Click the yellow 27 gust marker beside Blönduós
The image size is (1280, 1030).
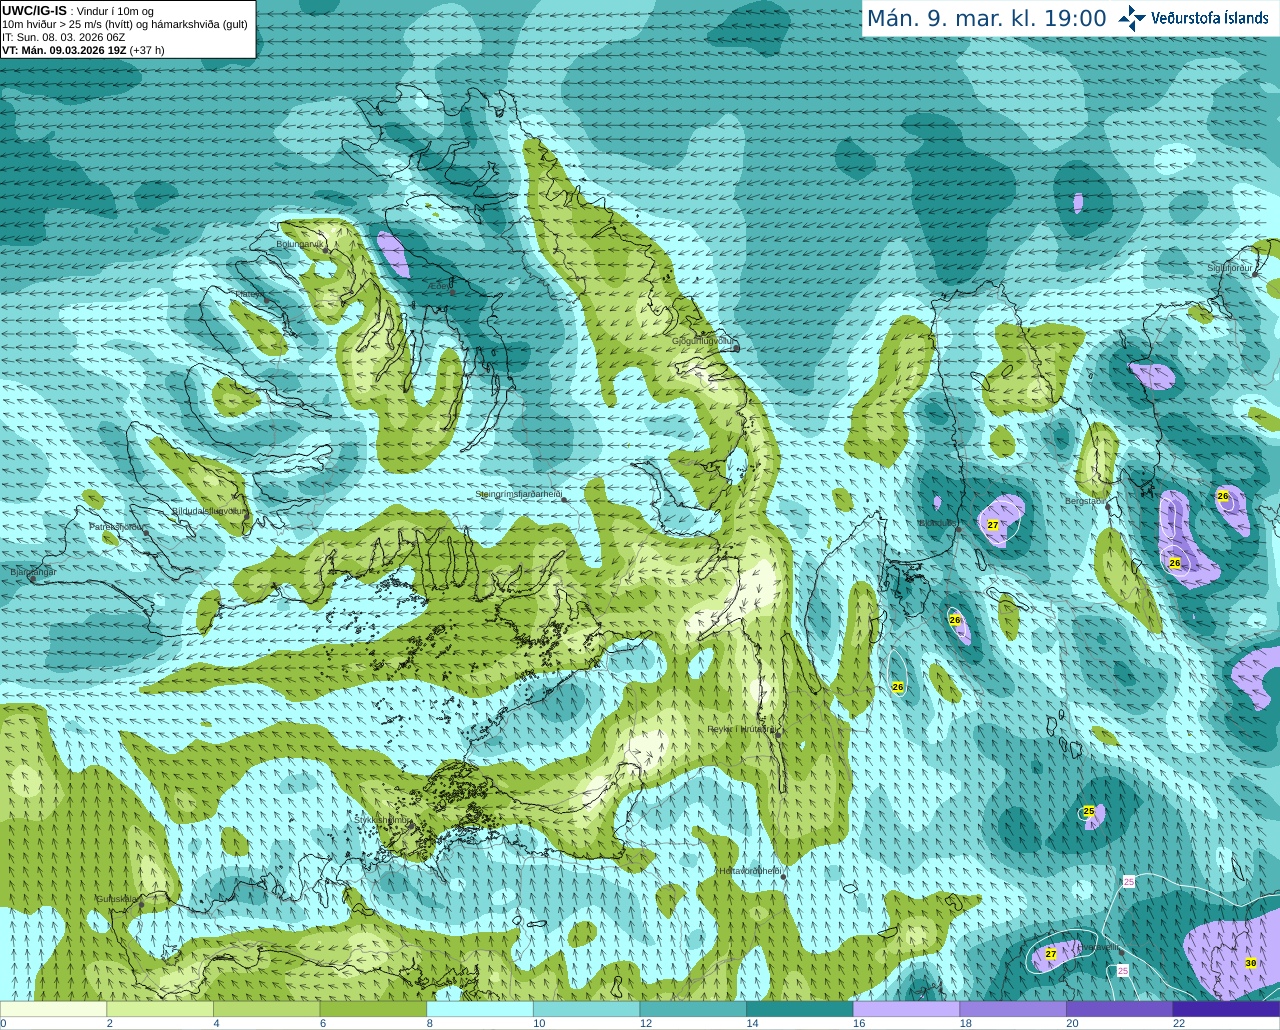point(993,524)
